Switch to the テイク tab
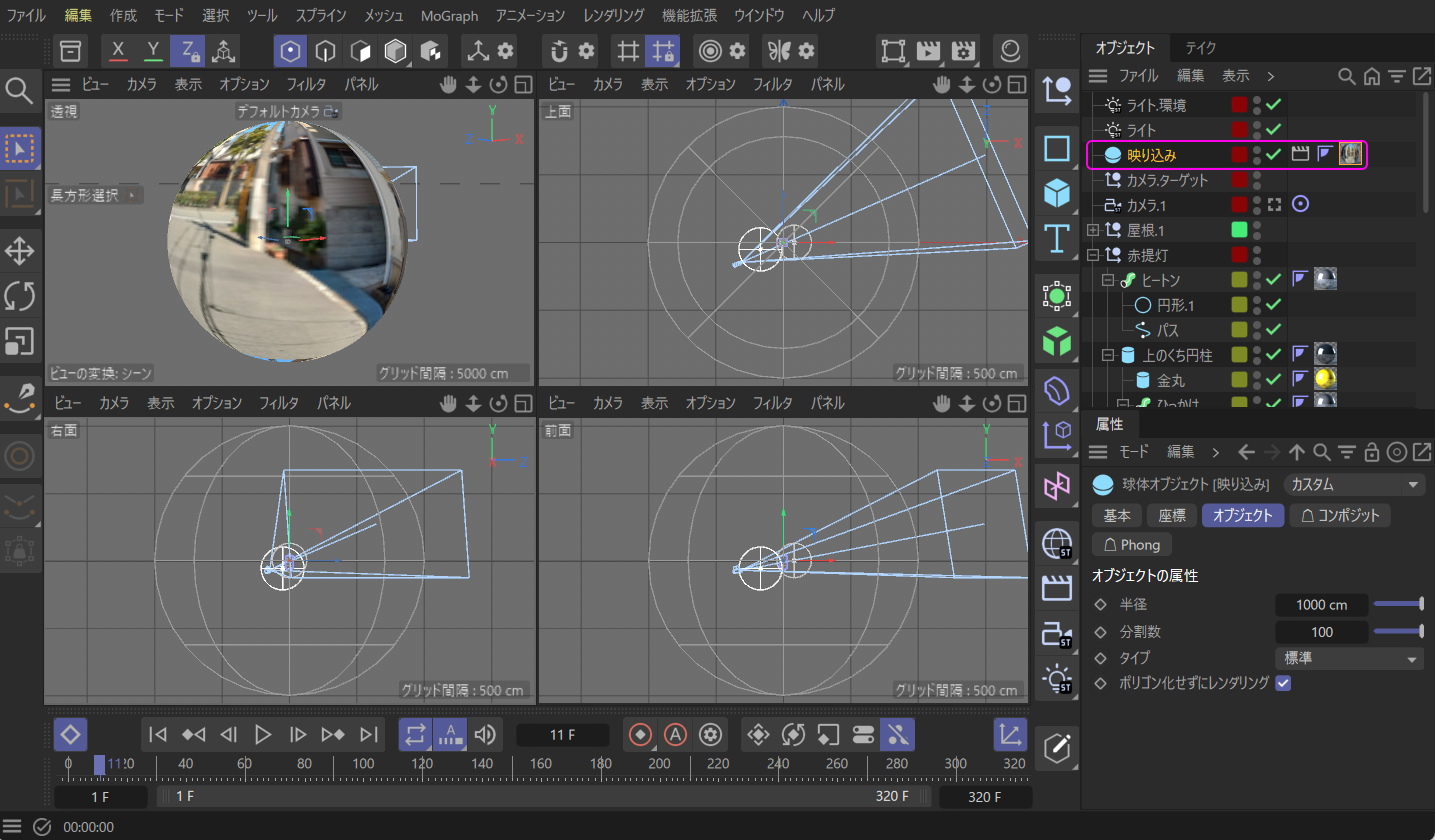This screenshot has height=840, width=1435. tap(1200, 47)
